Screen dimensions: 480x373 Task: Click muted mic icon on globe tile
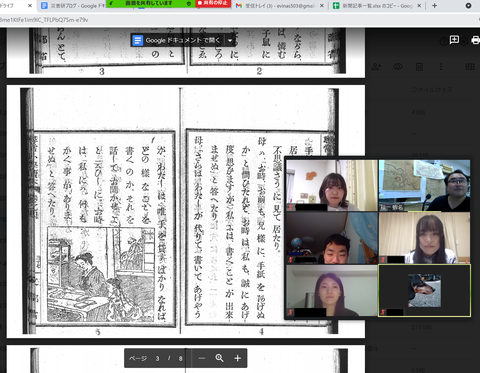point(291,260)
